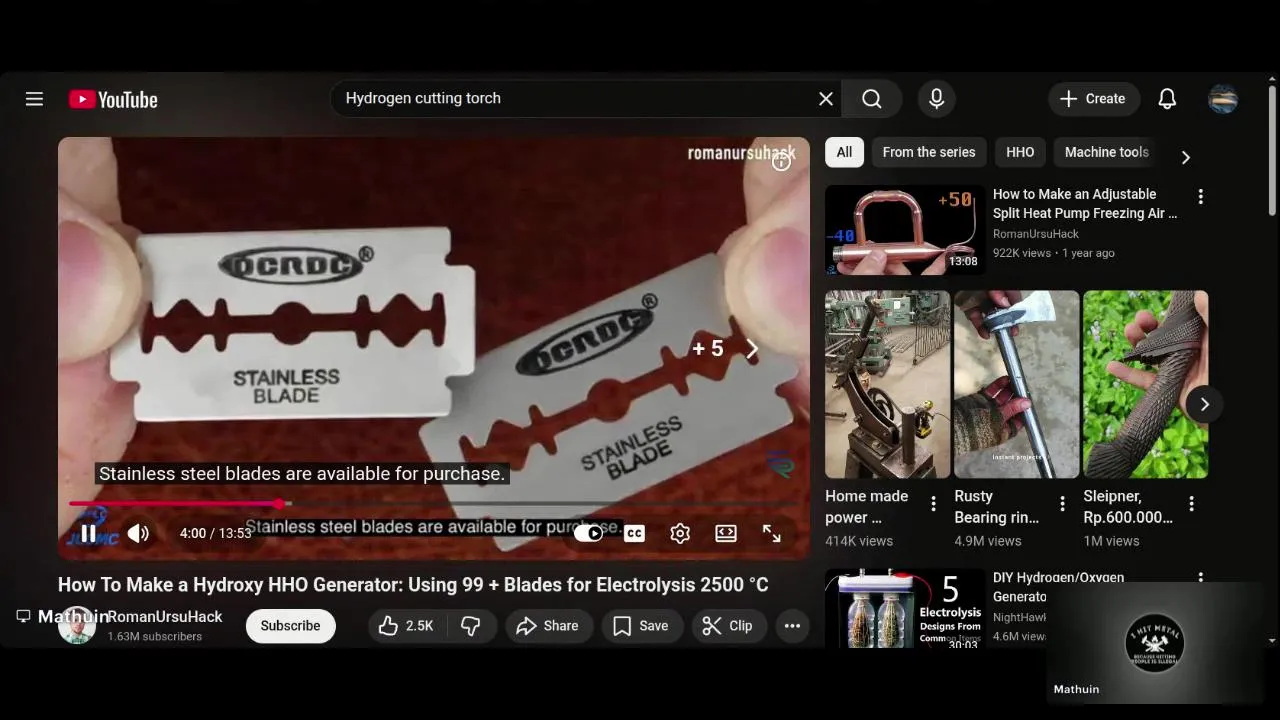Save the video to a playlist
This screenshot has width=1280, height=720.
tap(641, 626)
